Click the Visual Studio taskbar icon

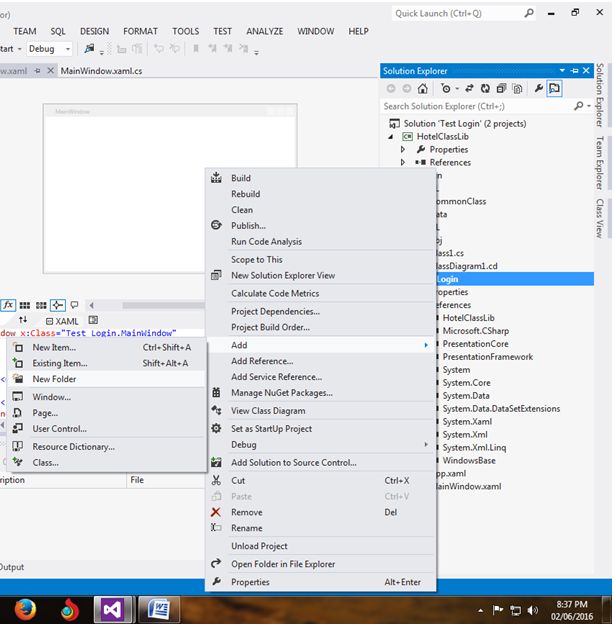point(113,610)
